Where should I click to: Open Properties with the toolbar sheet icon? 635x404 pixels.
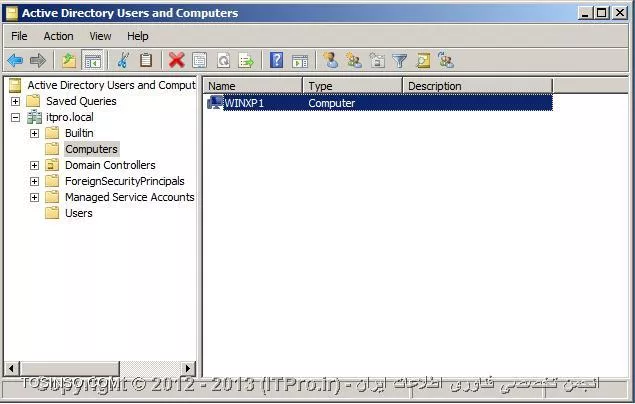(200, 61)
